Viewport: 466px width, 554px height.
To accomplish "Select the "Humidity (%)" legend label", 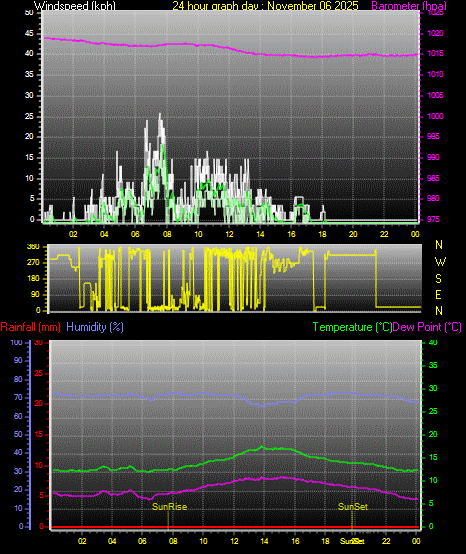I will [95, 327].
